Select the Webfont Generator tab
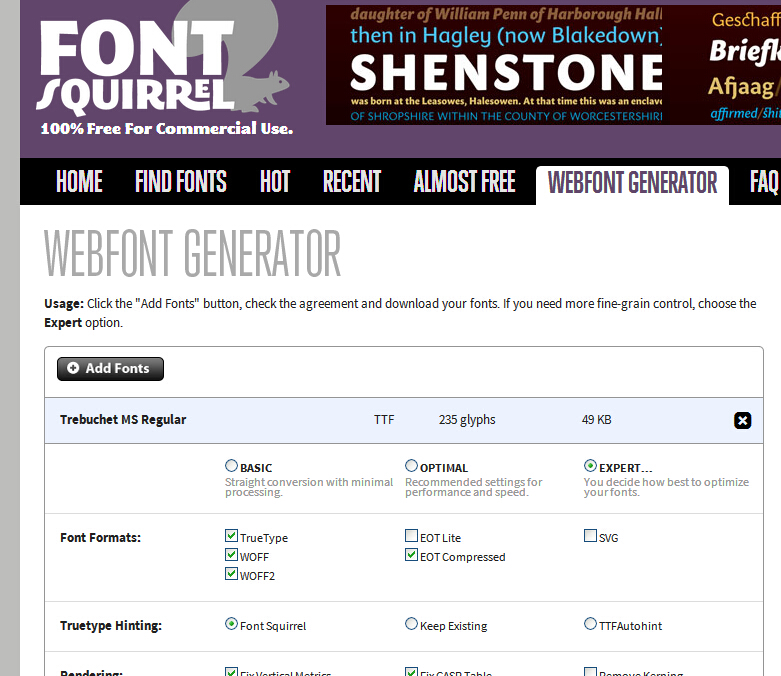This screenshot has height=676, width=781. (x=632, y=183)
